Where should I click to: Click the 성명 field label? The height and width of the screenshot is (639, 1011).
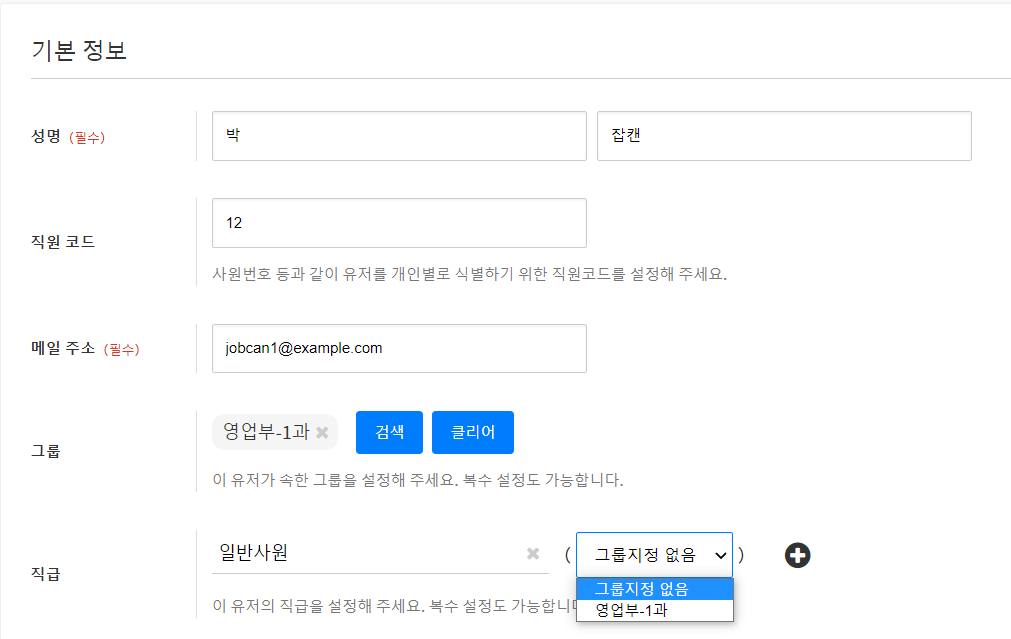coord(46,137)
